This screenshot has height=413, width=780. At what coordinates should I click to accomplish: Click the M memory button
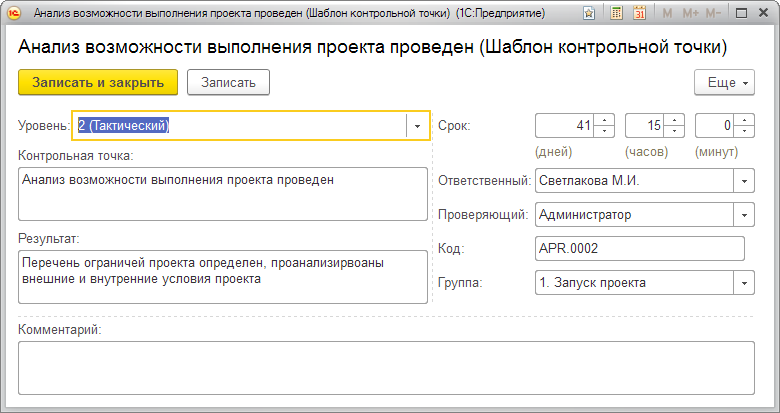coord(667,14)
